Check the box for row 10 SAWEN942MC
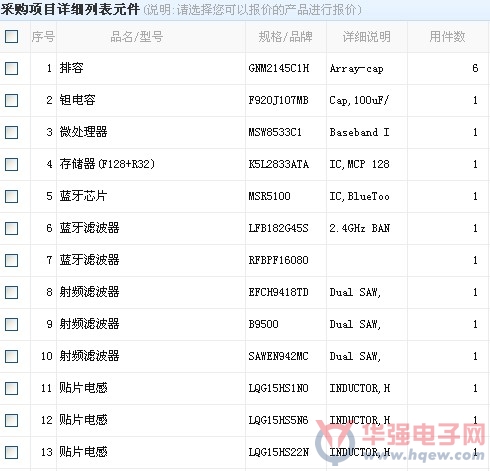The height and width of the screenshot is (471, 490). tap(11, 356)
